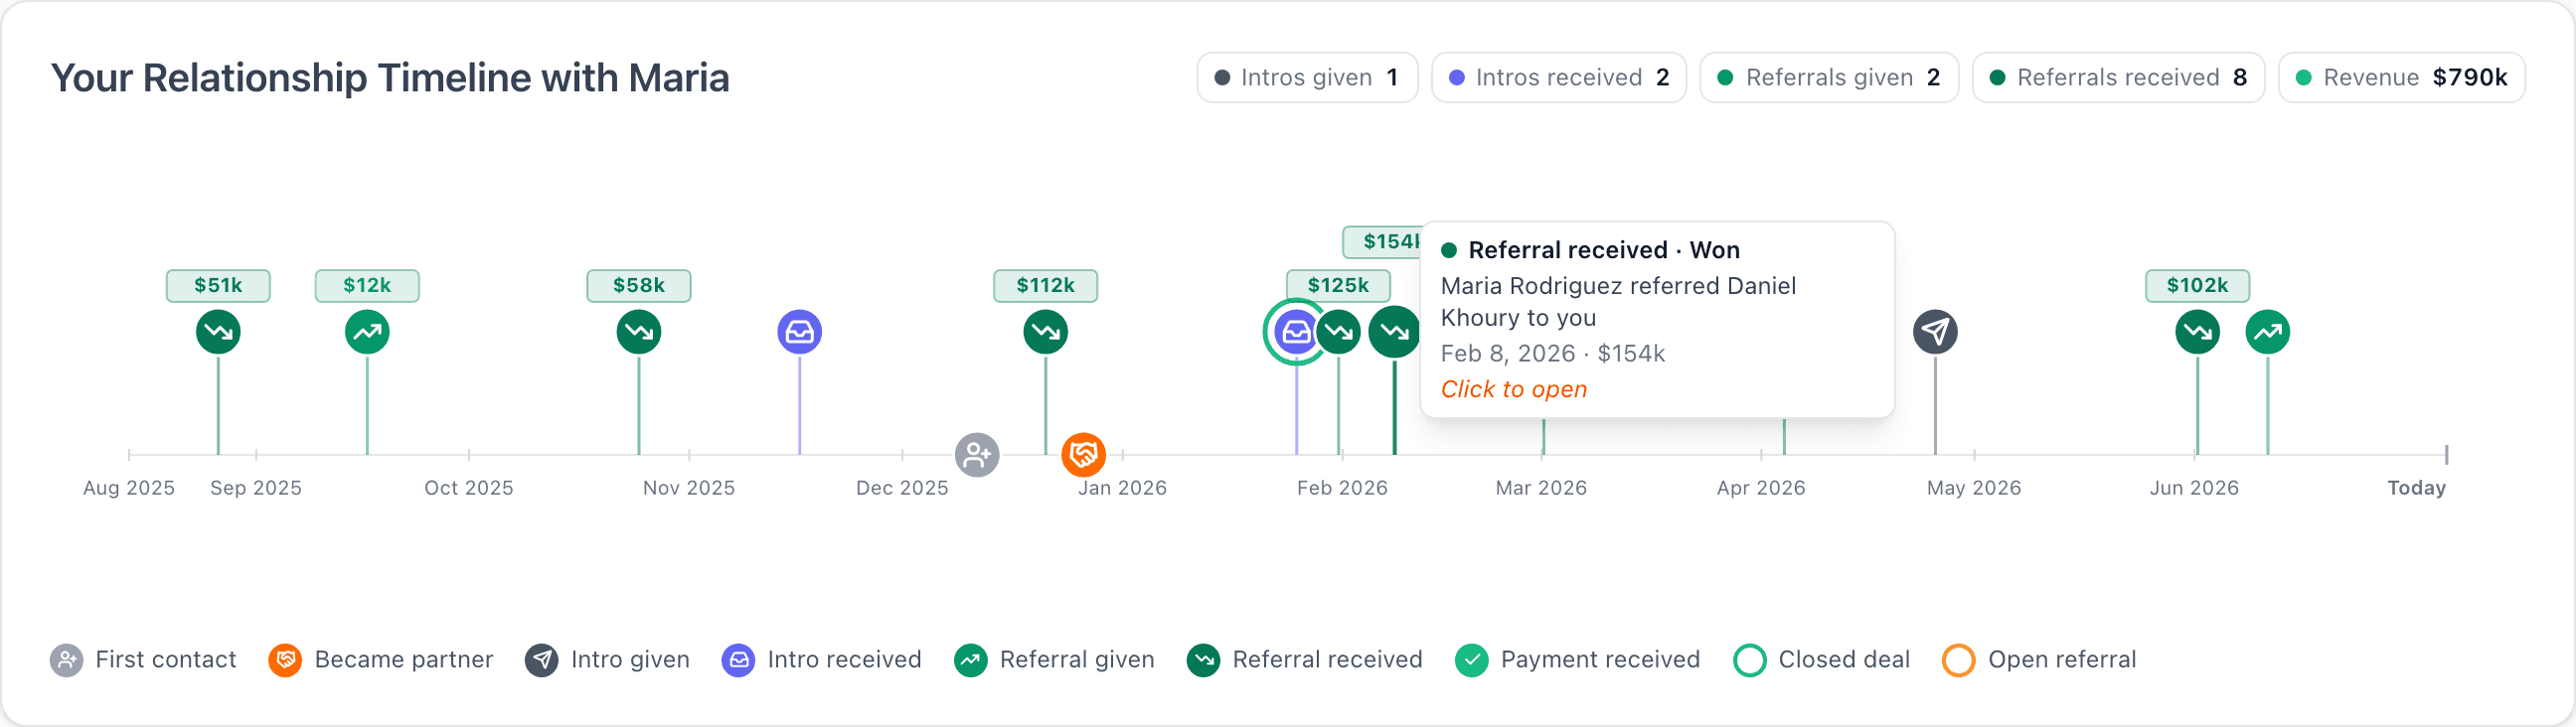
Task: Click the $58k value label
Action: click(639, 286)
